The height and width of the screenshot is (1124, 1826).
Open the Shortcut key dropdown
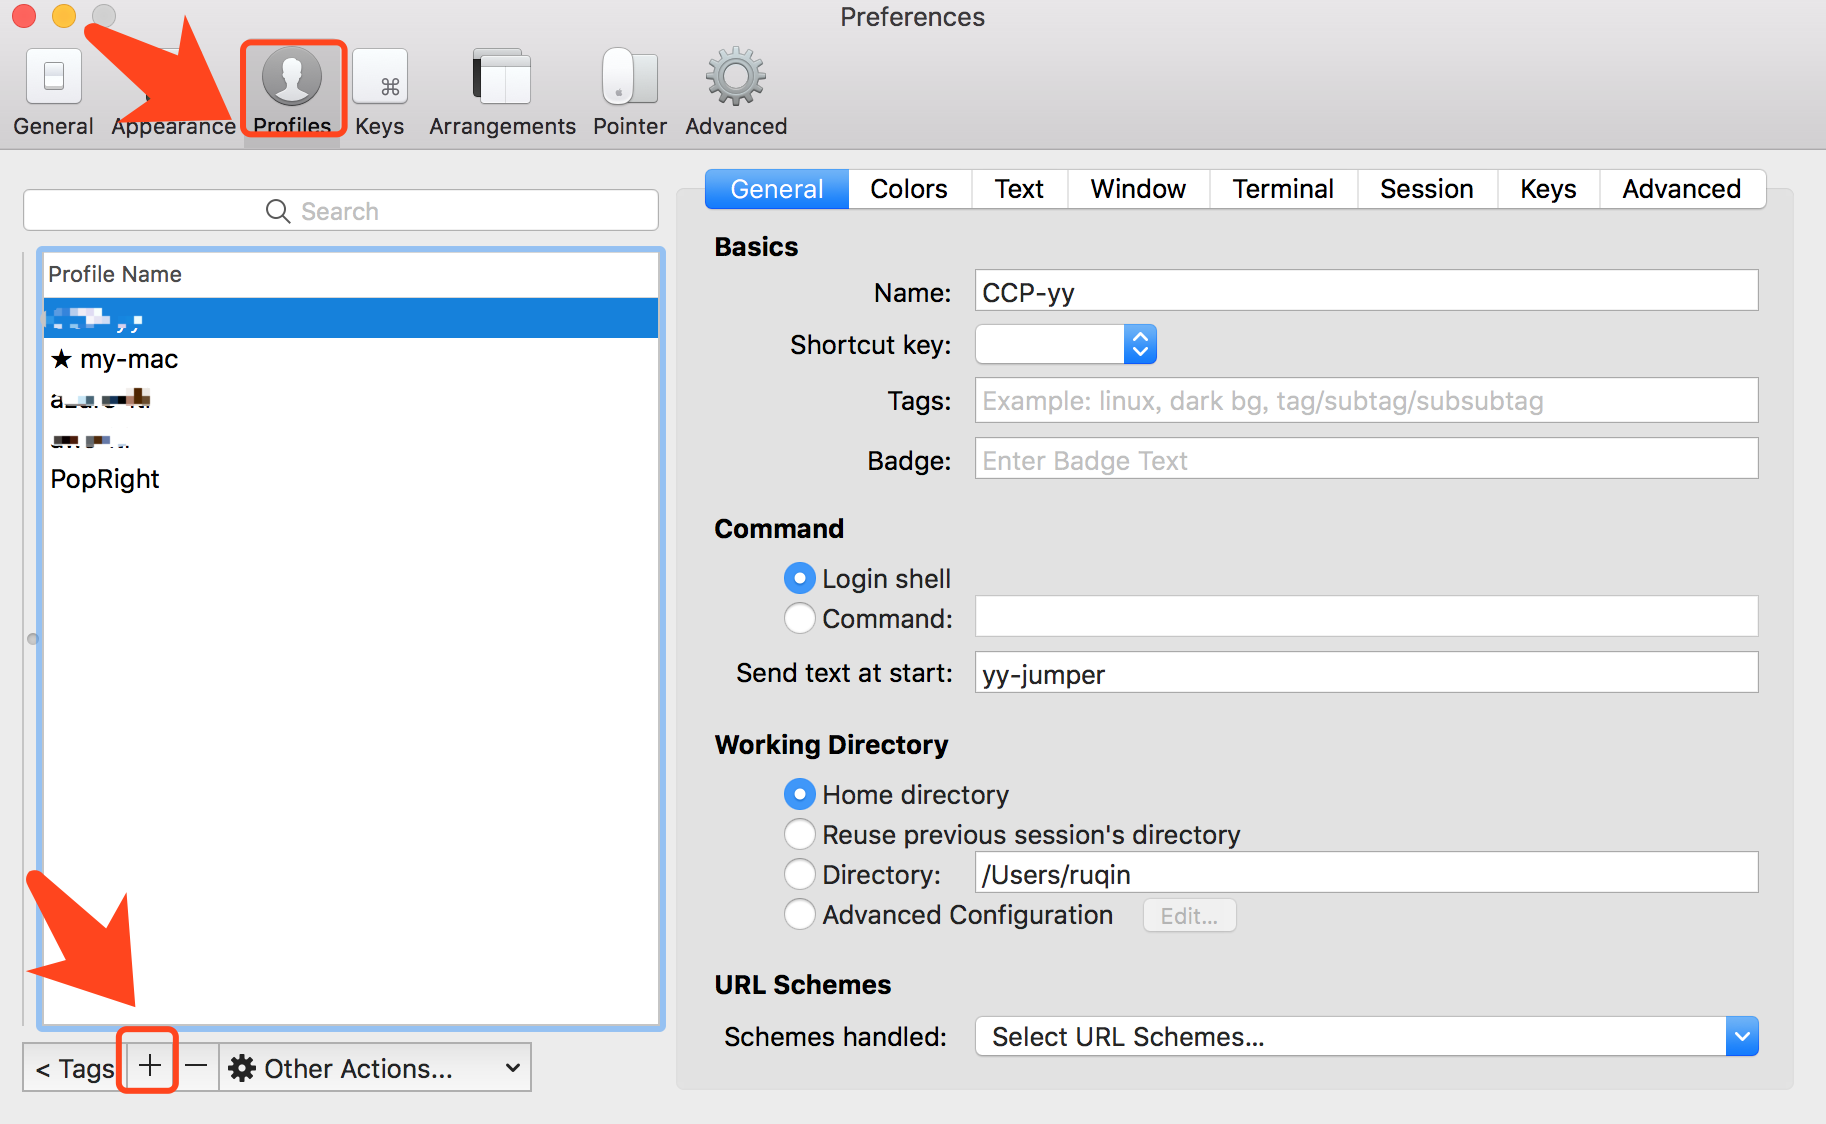tap(1066, 344)
